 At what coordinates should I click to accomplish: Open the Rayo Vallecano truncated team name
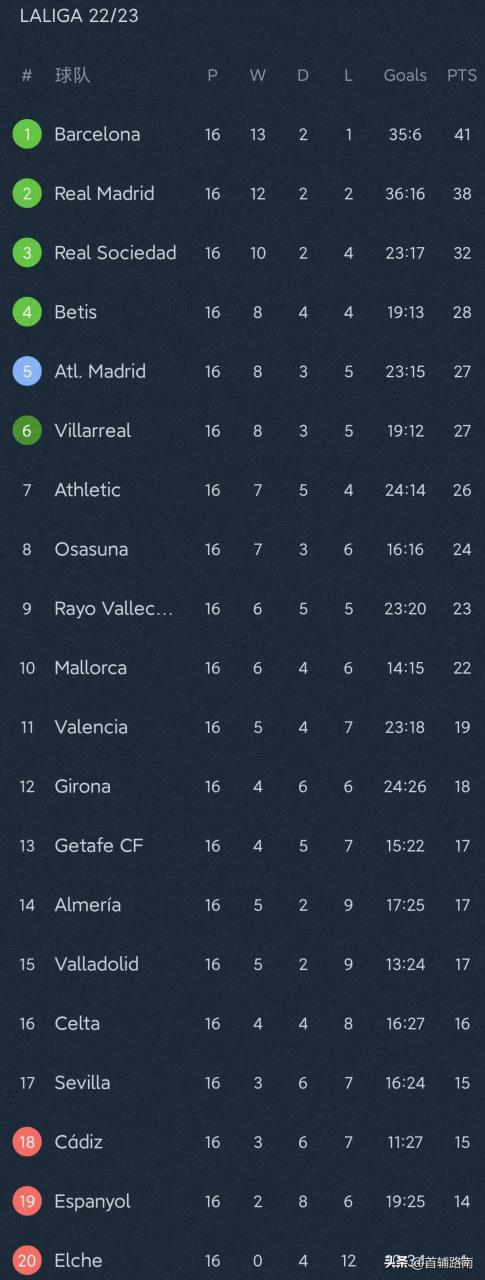click(x=114, y=608)
